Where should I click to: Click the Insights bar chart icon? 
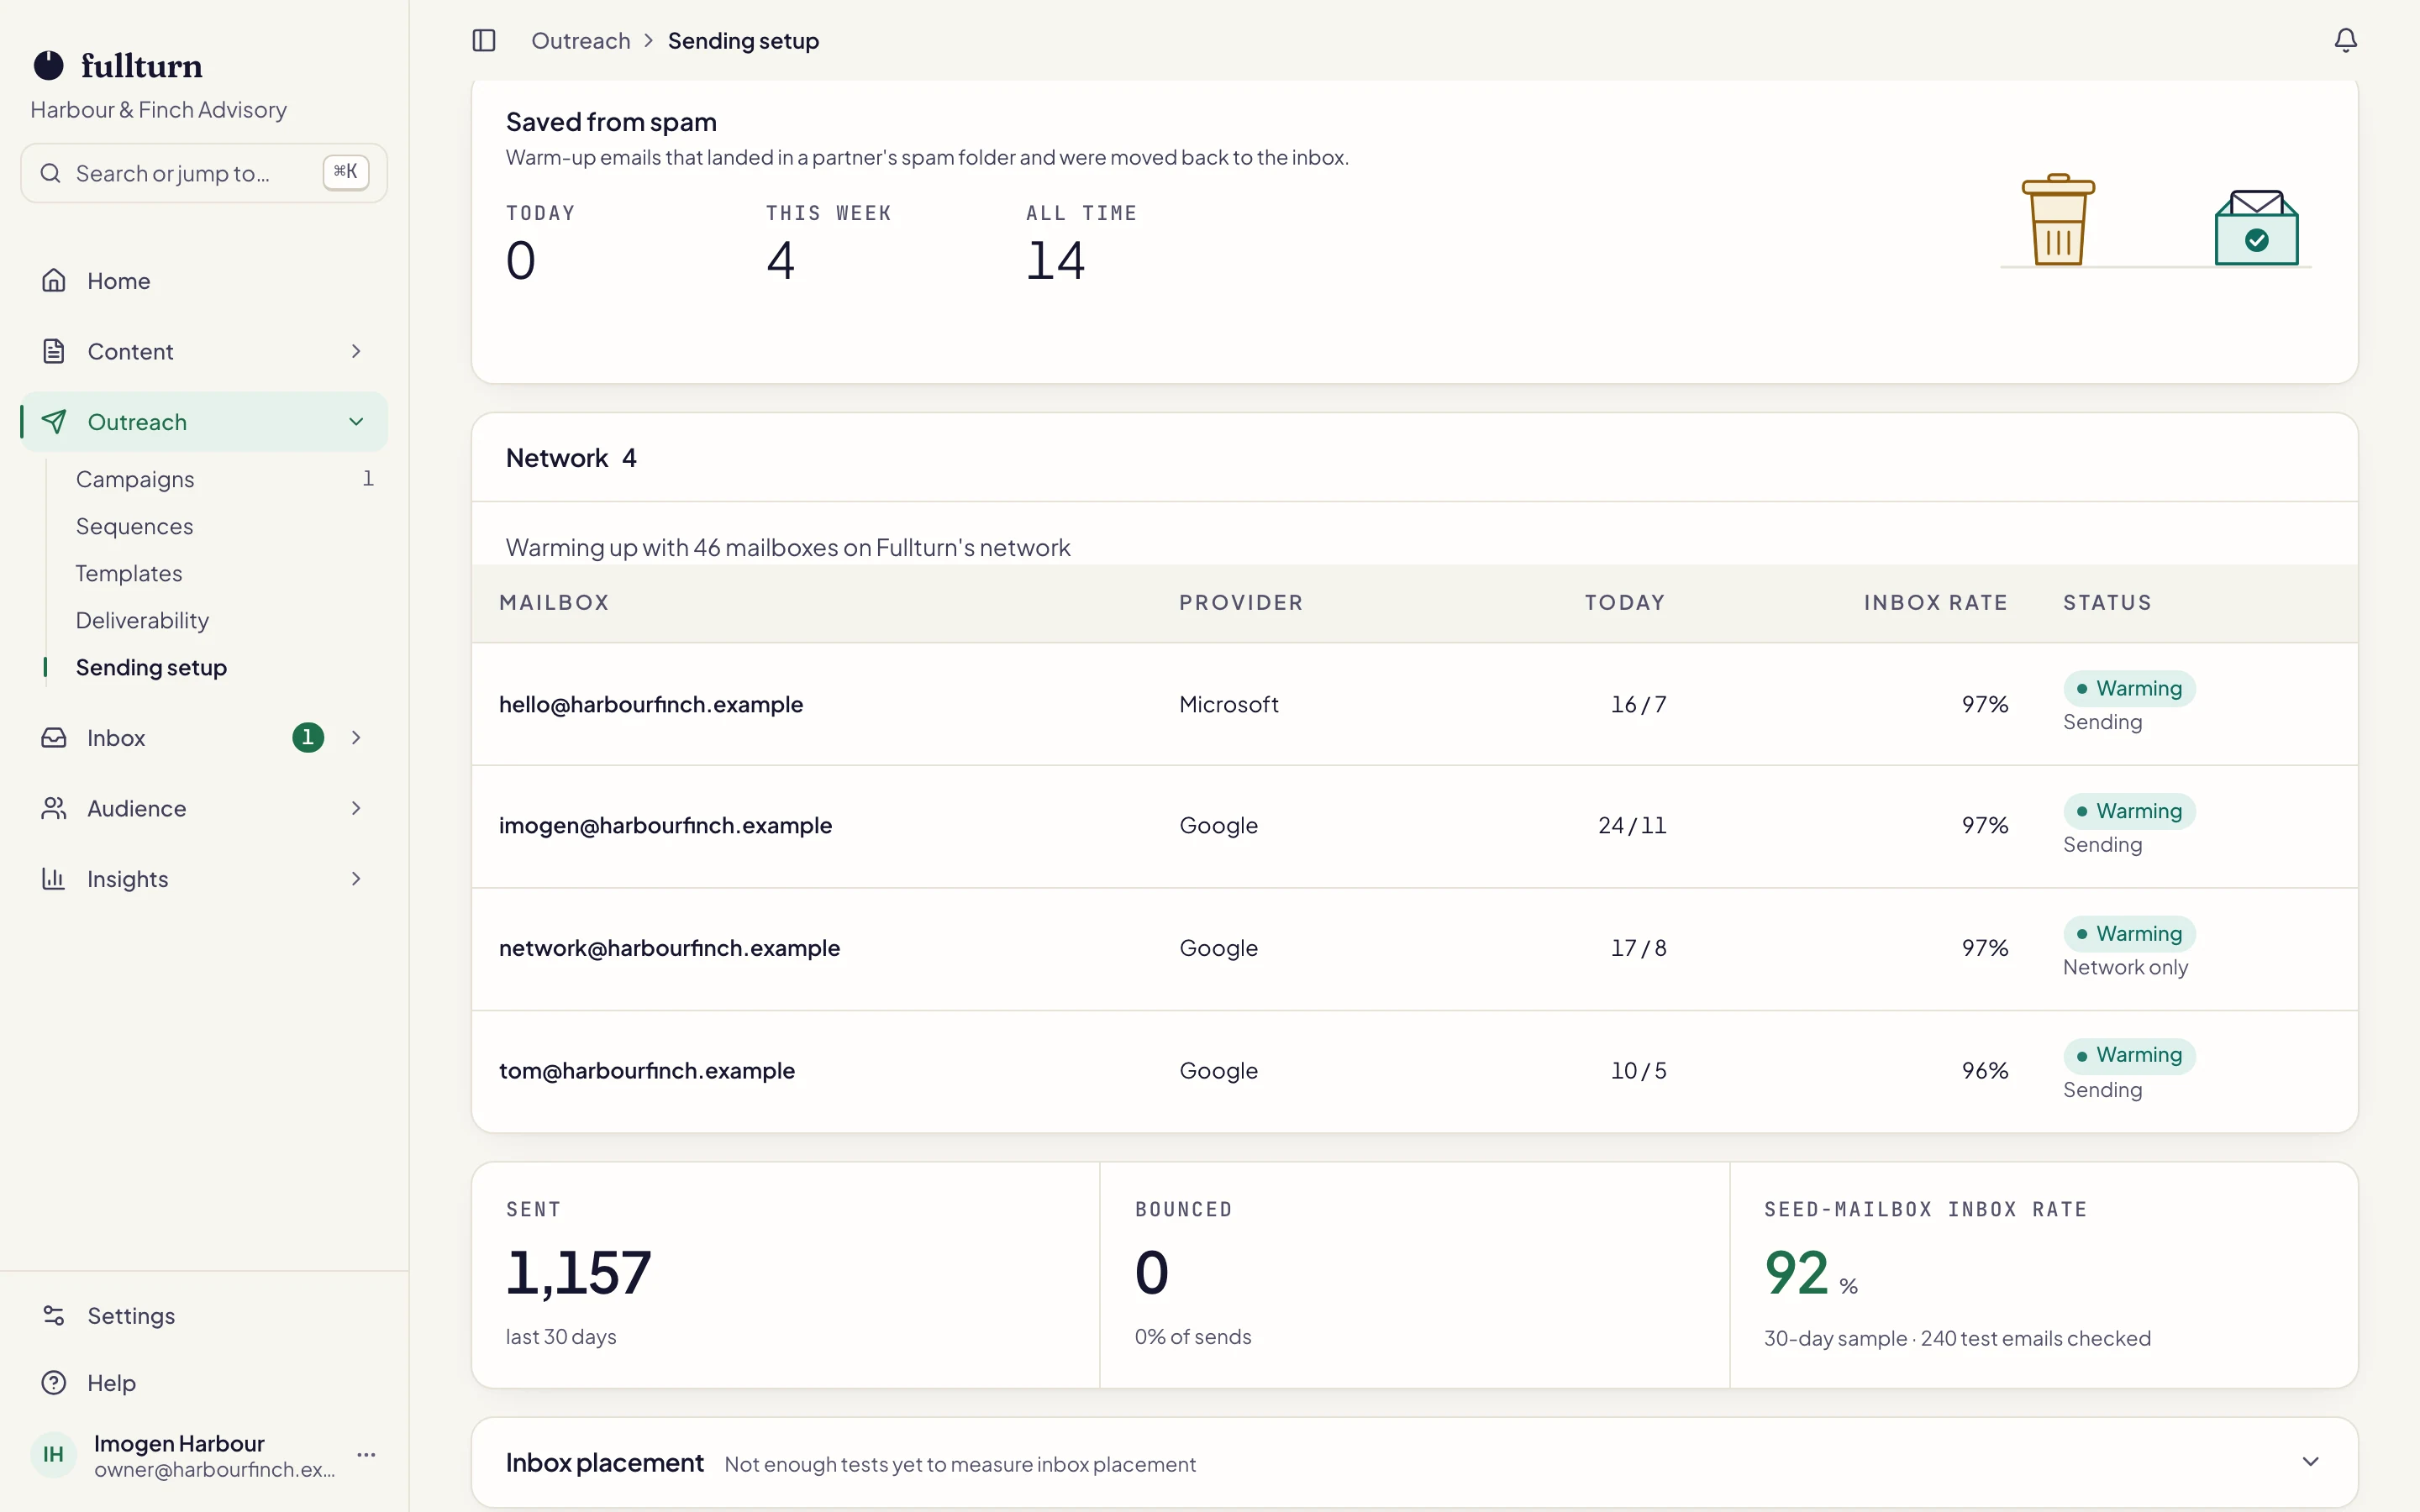(54, 879)
